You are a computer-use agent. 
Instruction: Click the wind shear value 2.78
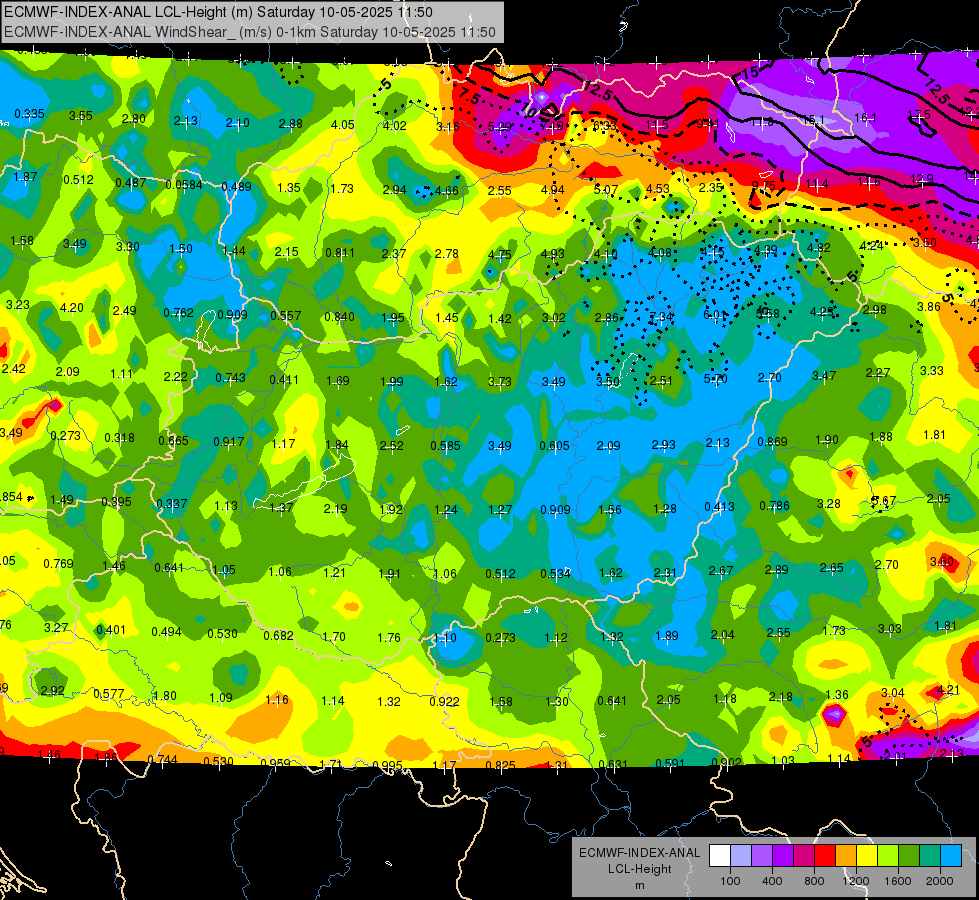447,254
